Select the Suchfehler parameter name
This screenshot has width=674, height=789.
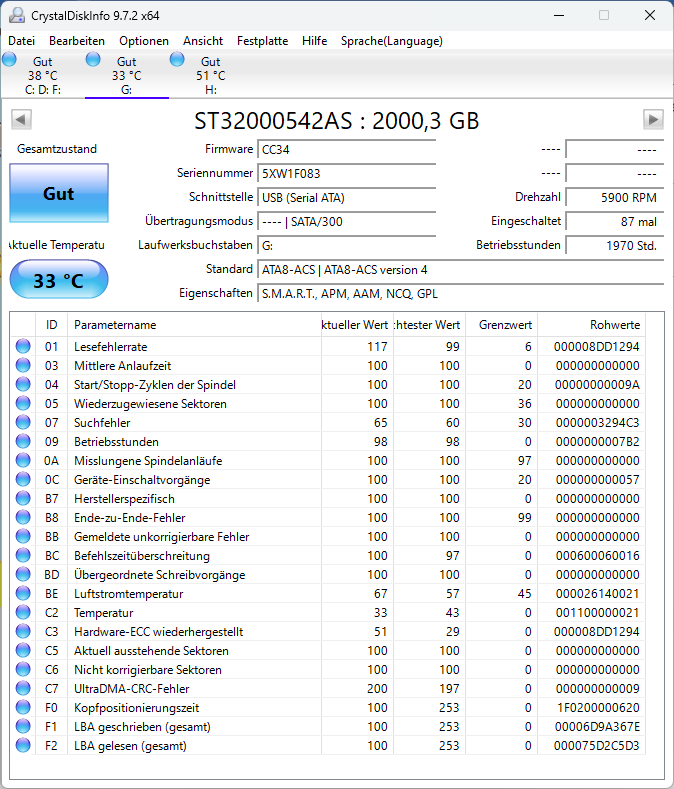pos(102,423)
